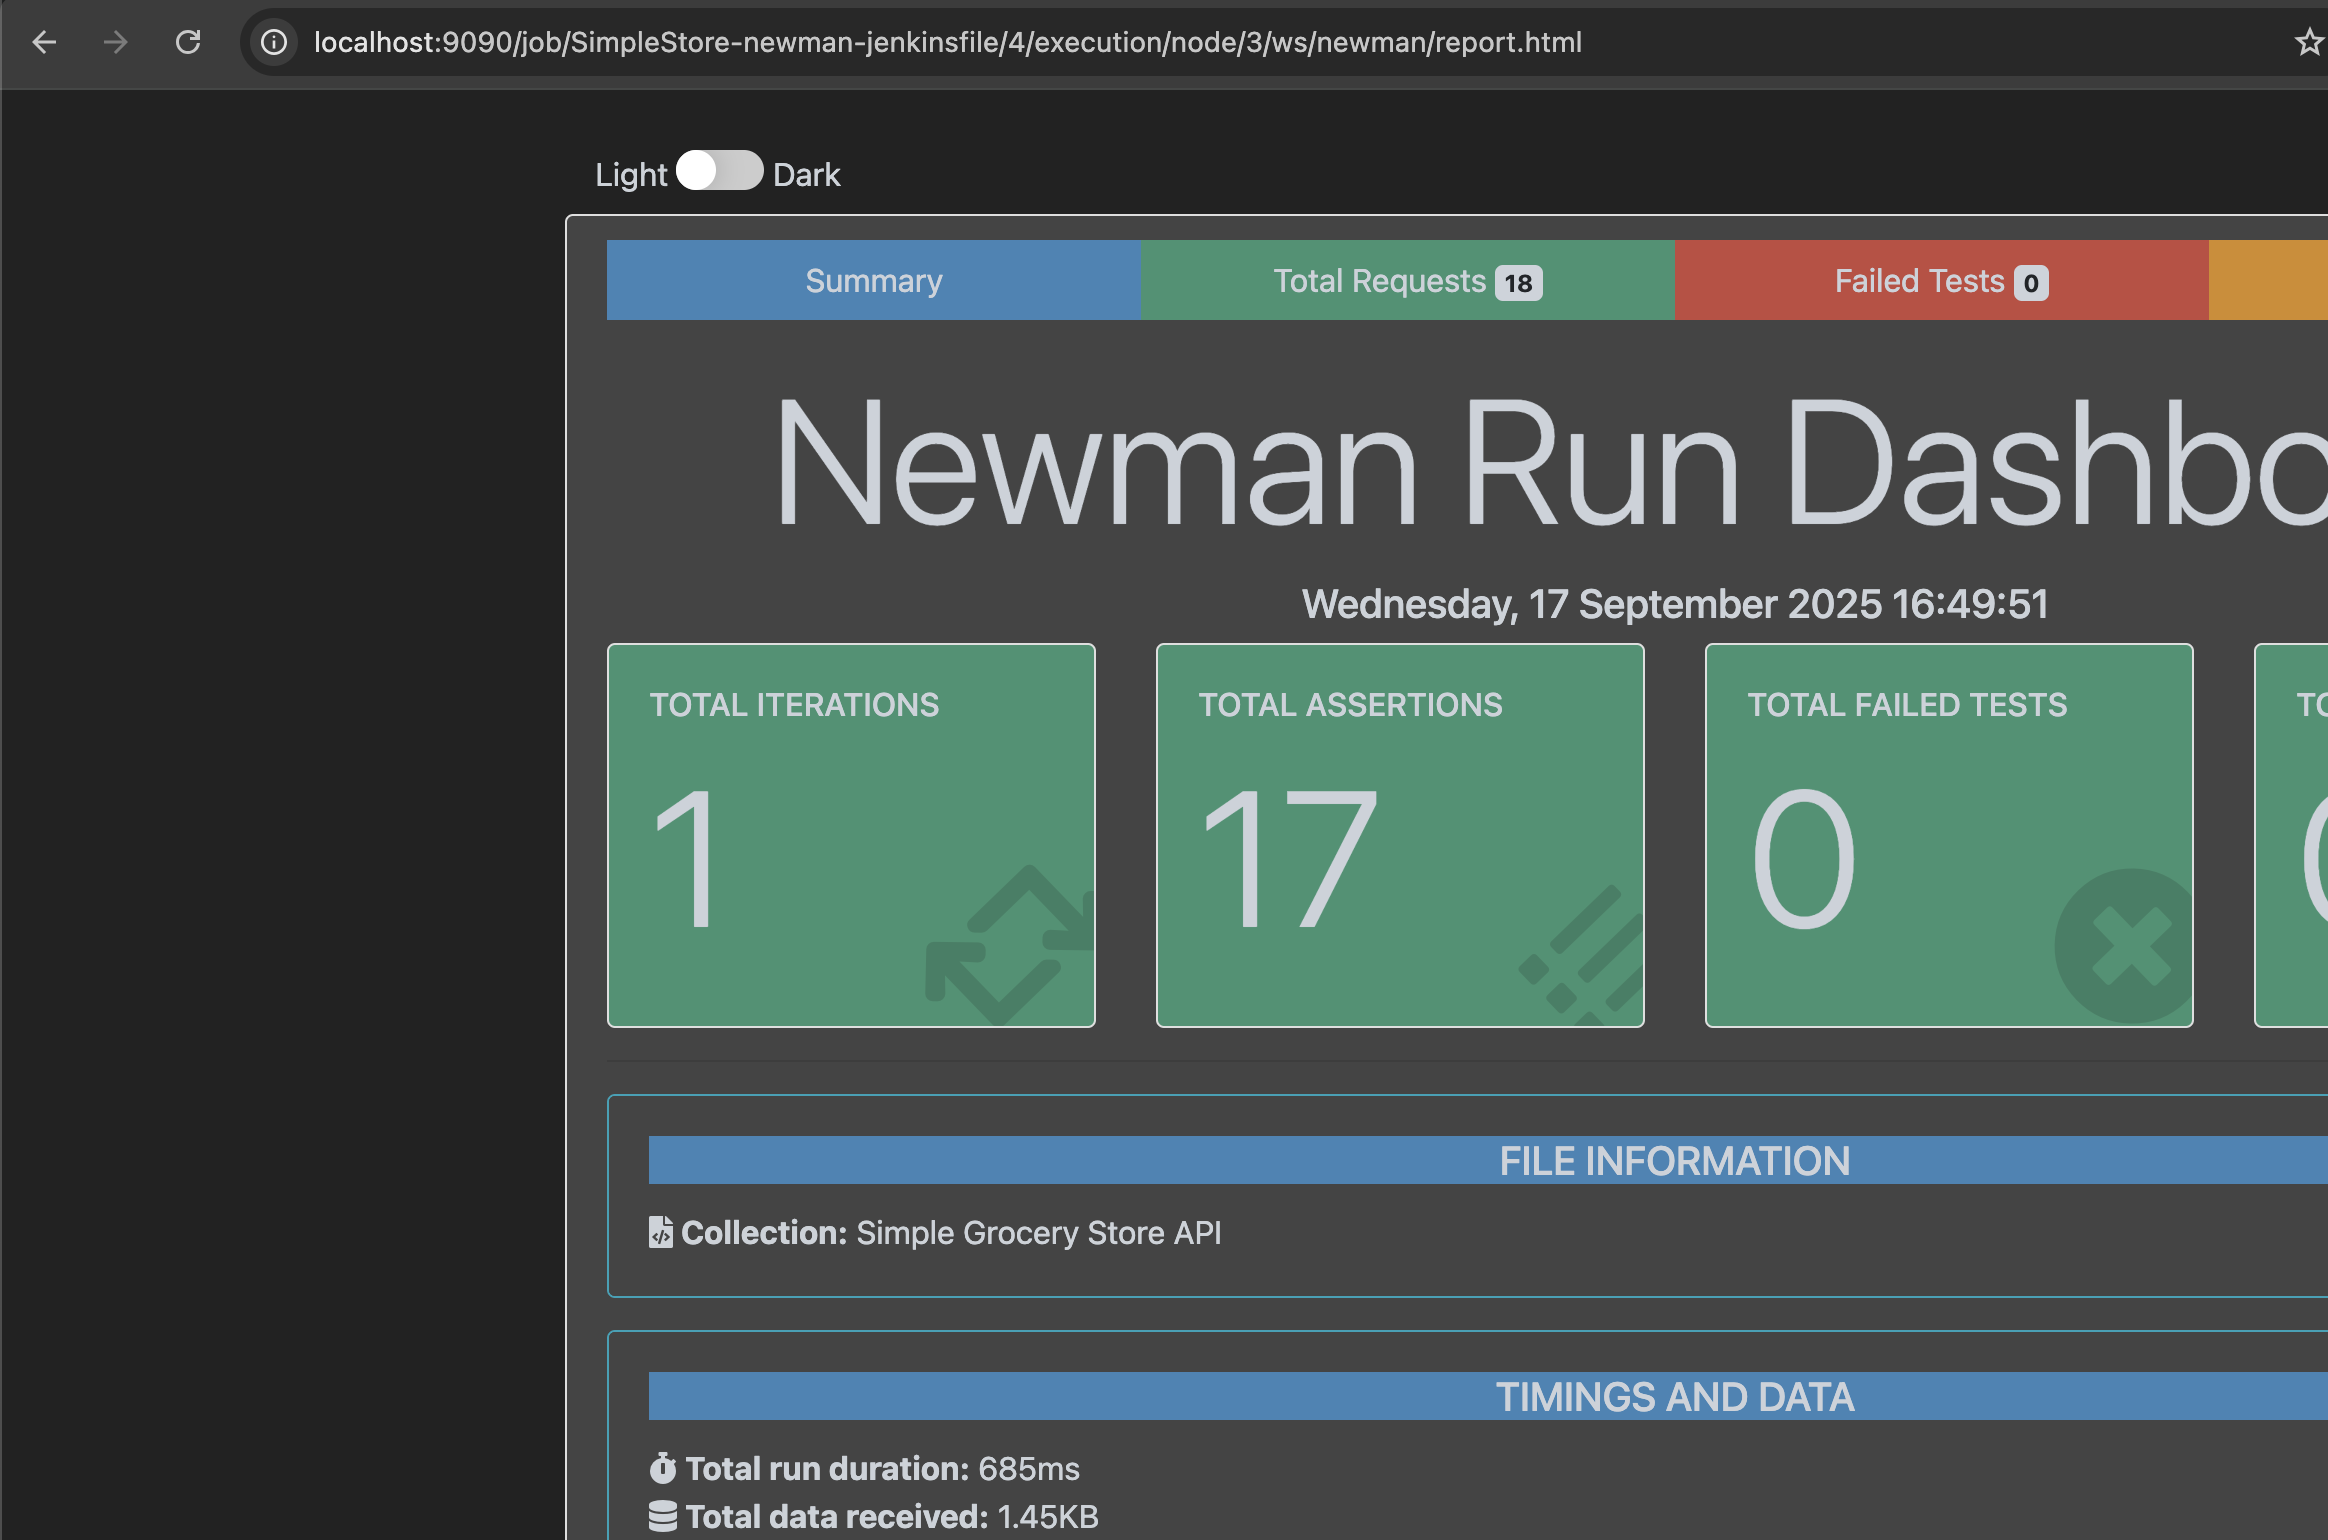Click the number 17 in Total Assertions
This screenshot has height=1540, width=2328.
1290,858
